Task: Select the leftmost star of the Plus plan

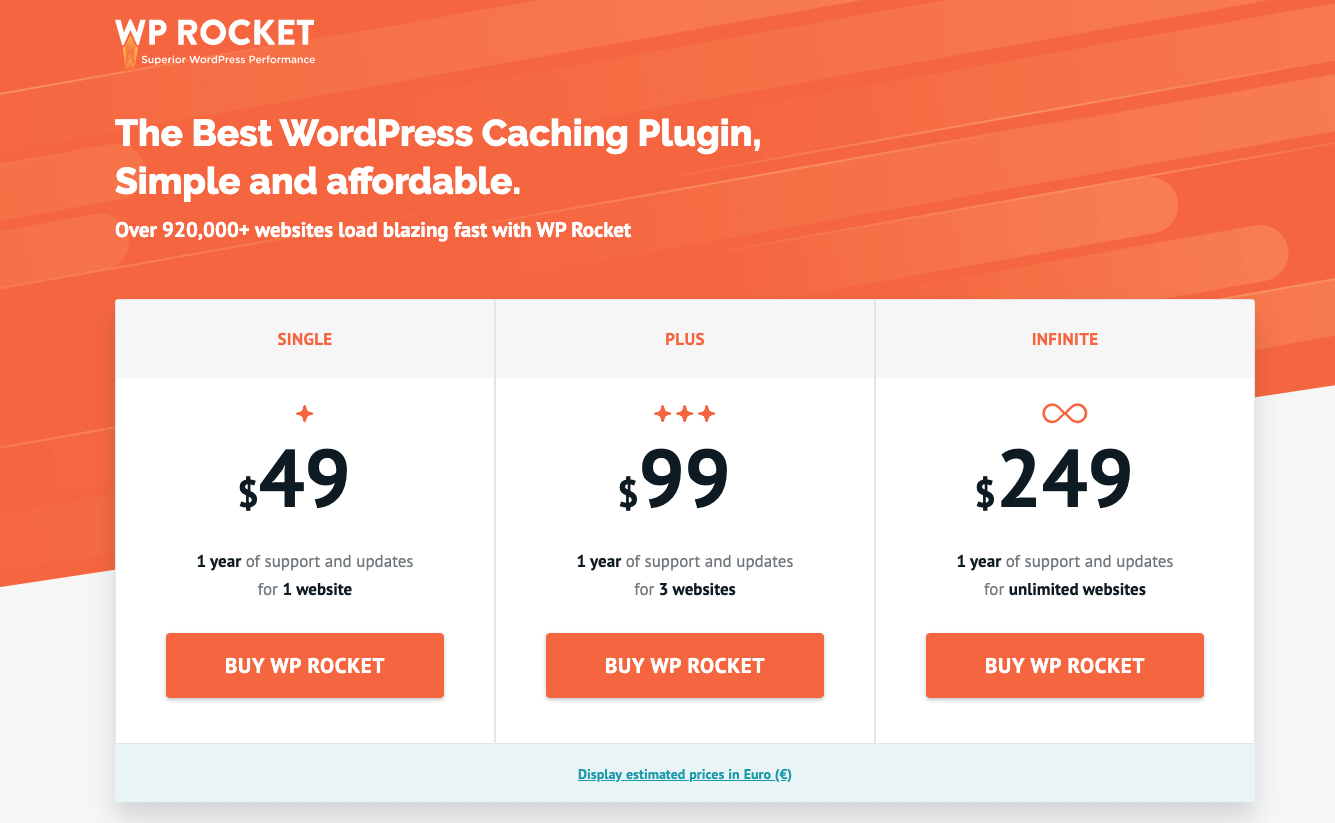Action: point(661,413)
